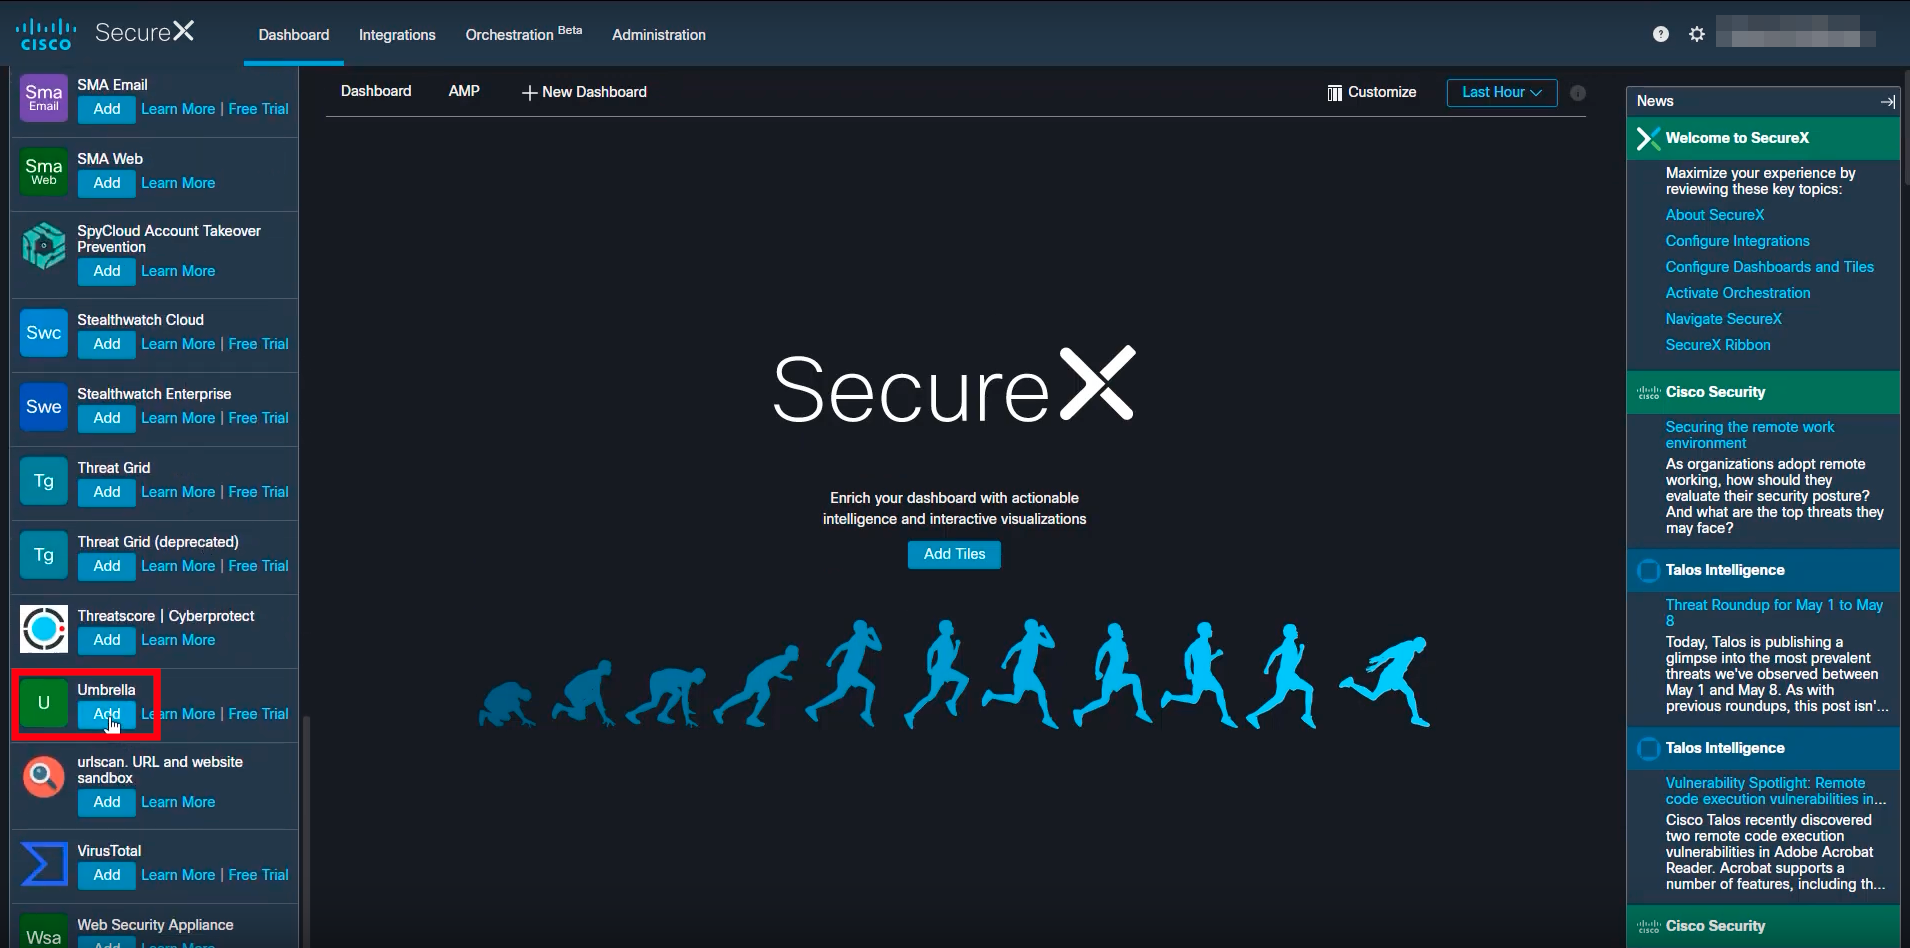Click Customize above the dashboard

coord(1382,92)
